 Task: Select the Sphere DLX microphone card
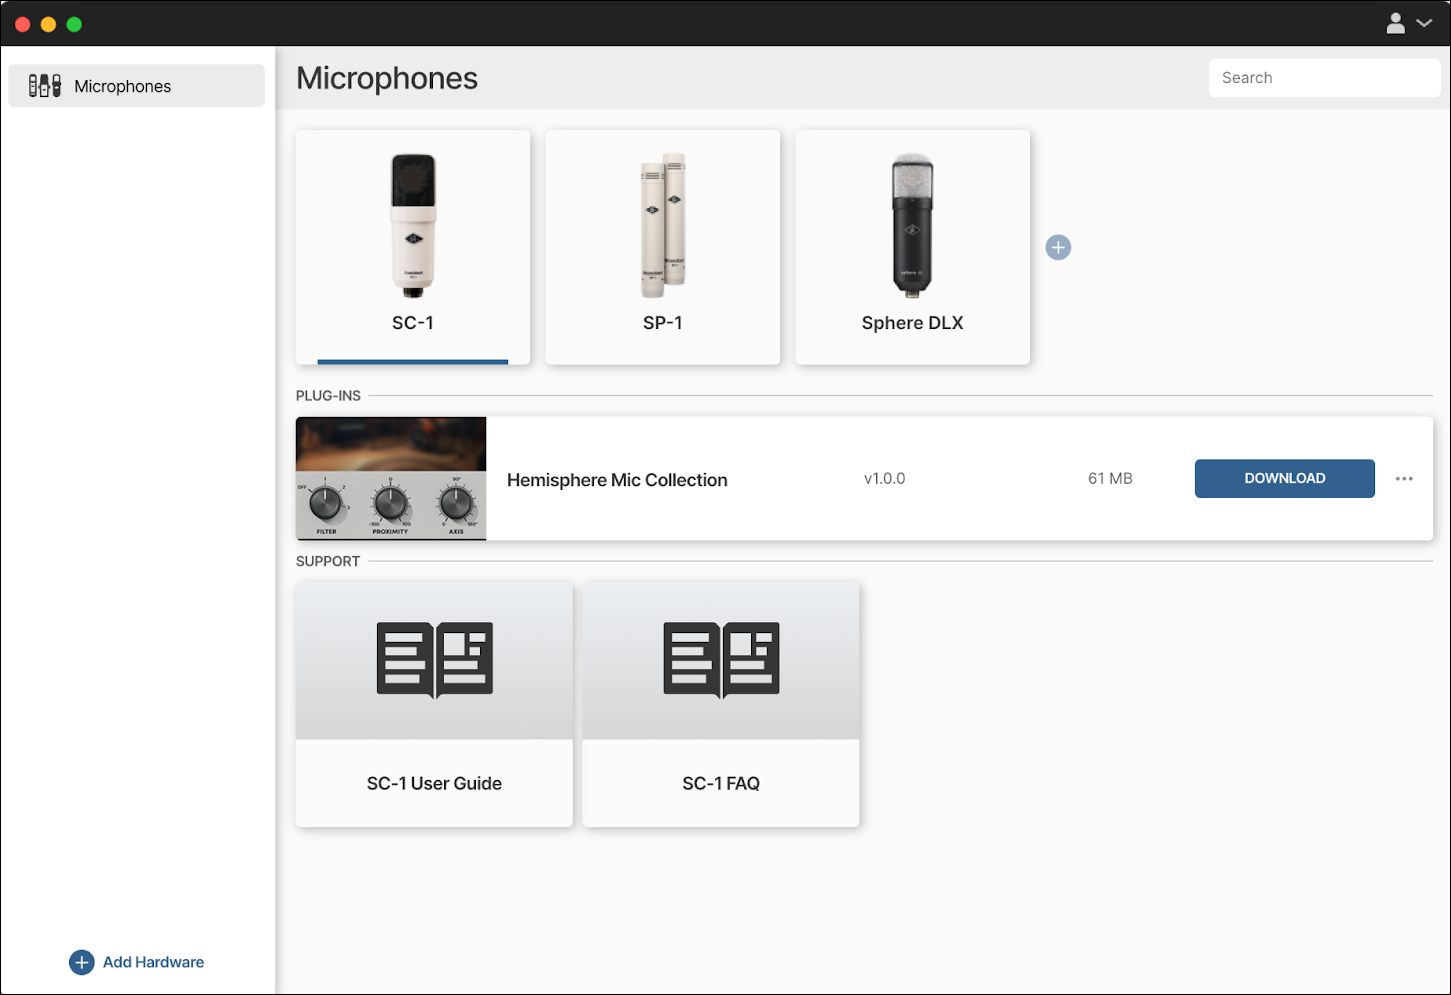tap(912, 247)
